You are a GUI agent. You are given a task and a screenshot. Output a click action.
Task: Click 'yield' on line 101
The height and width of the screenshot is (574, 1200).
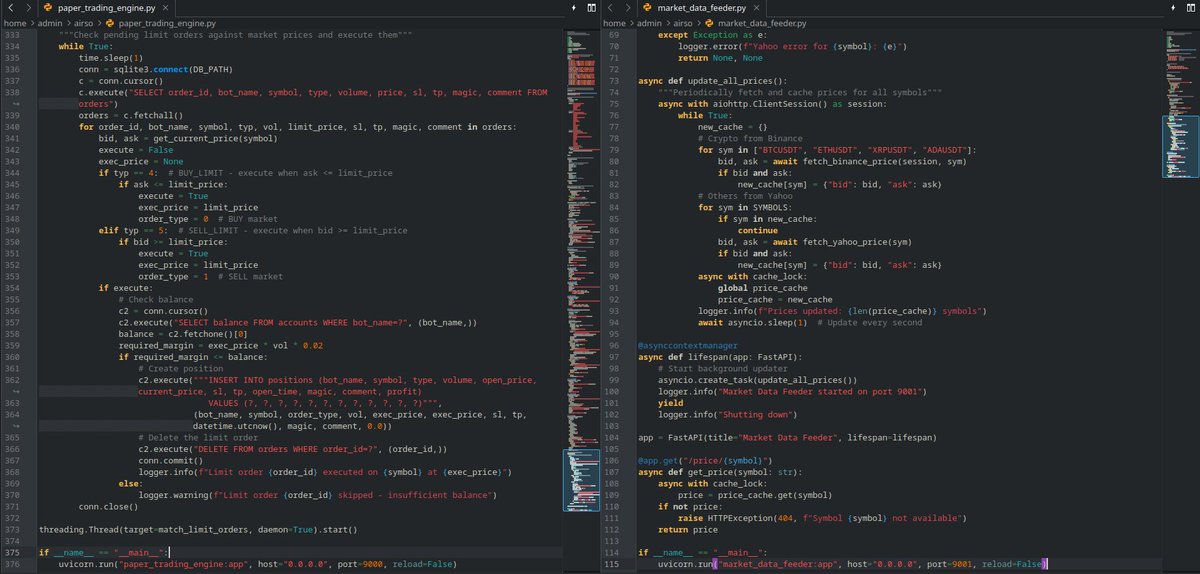pos(670,405)
